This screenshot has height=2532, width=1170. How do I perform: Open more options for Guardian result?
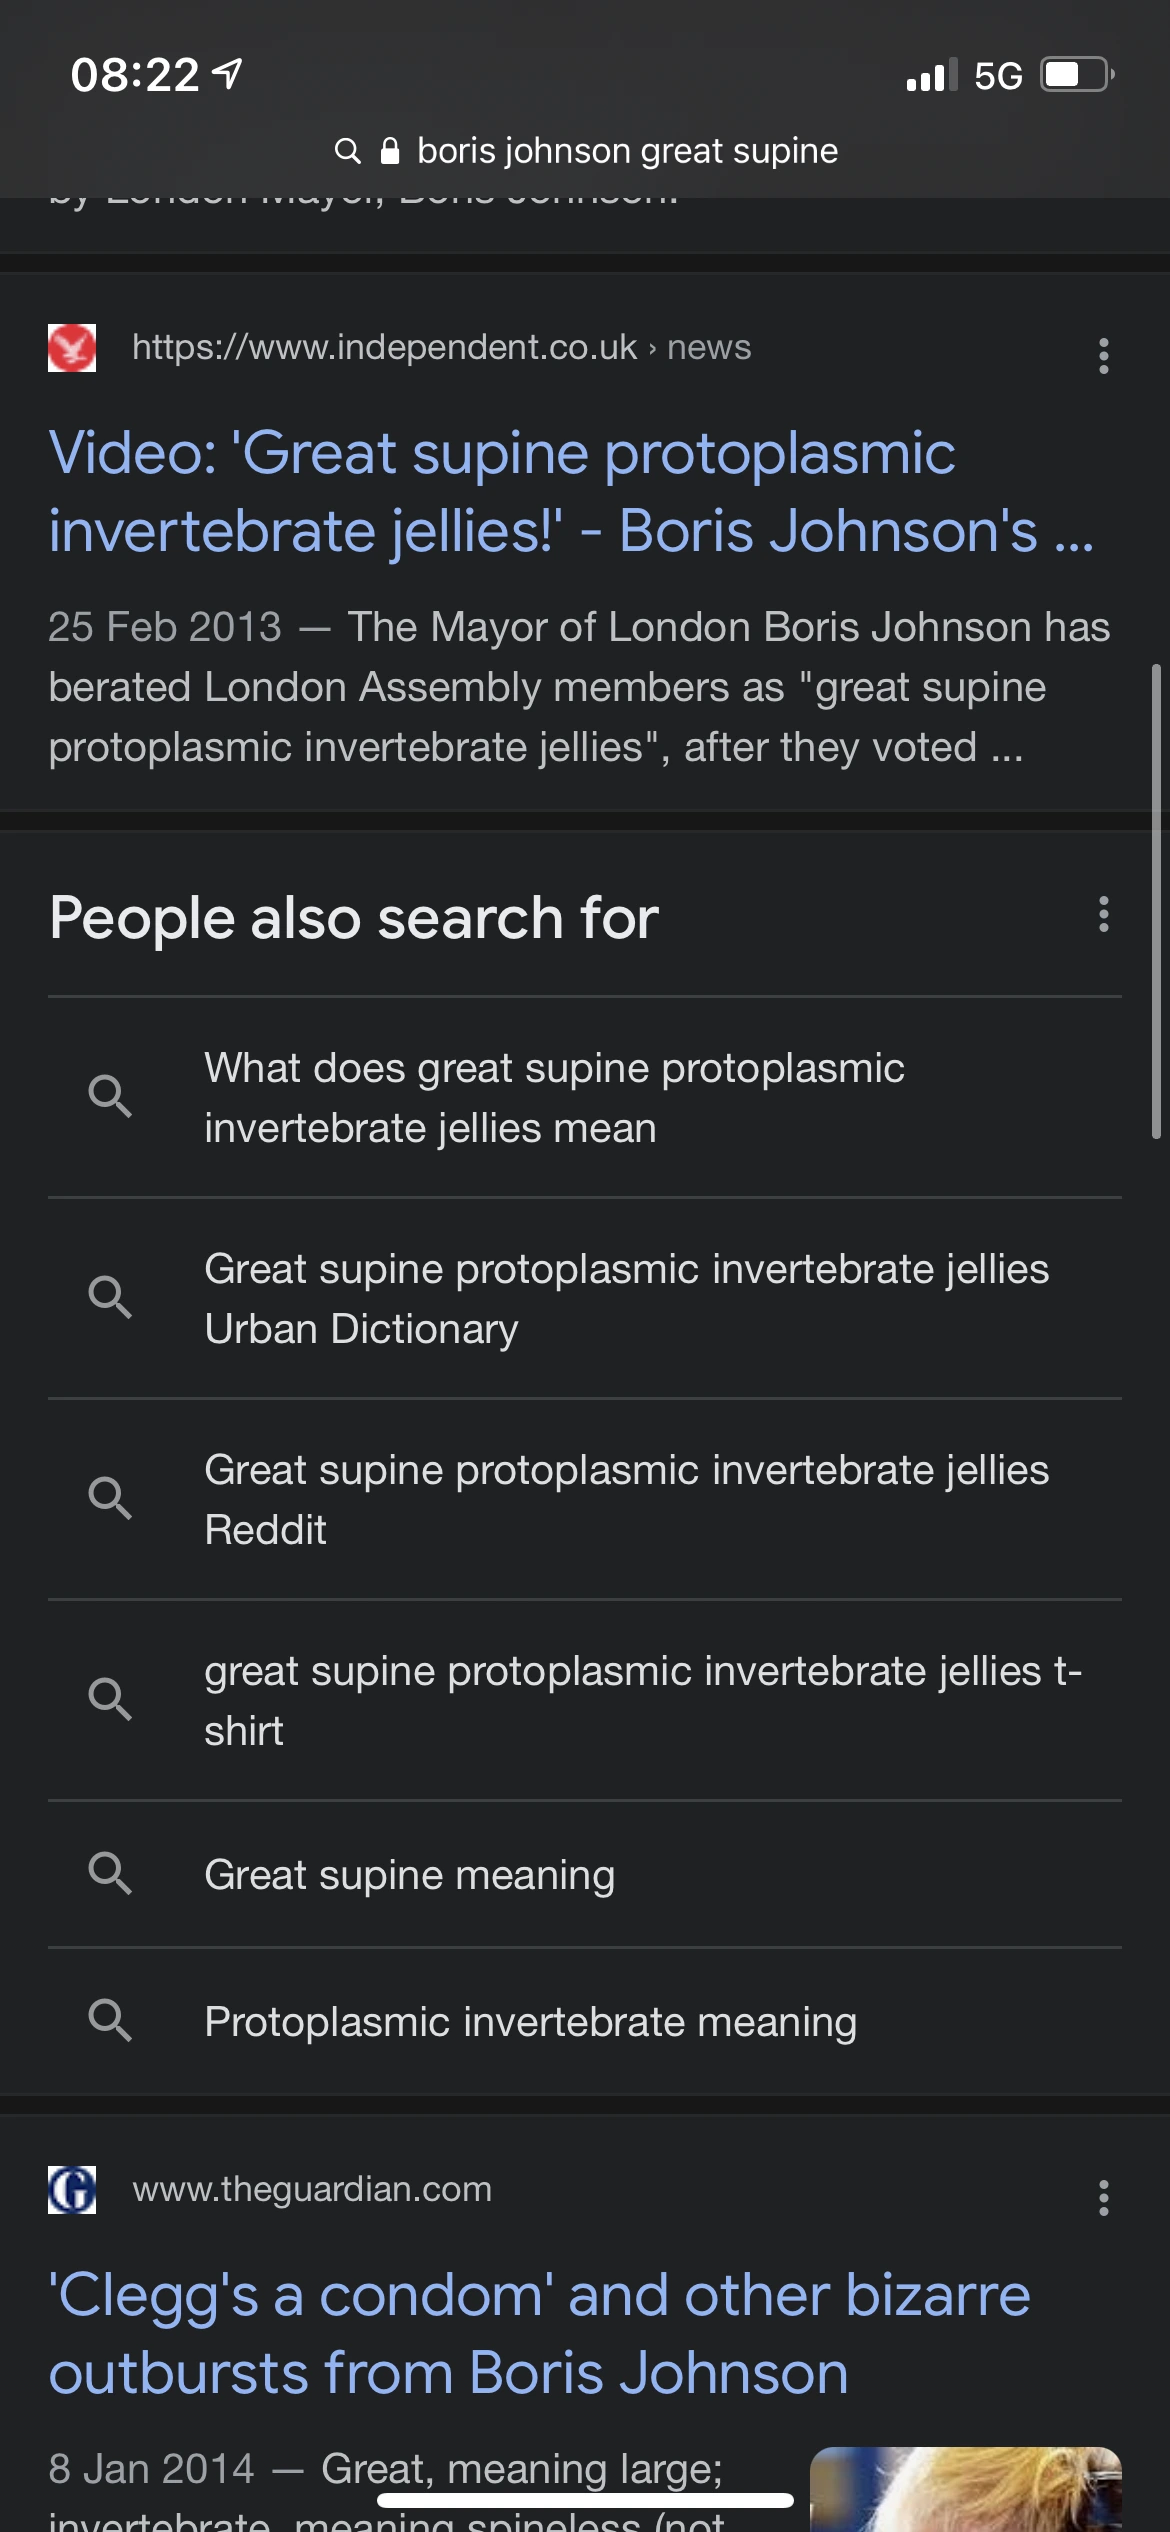point(1103,2198)
